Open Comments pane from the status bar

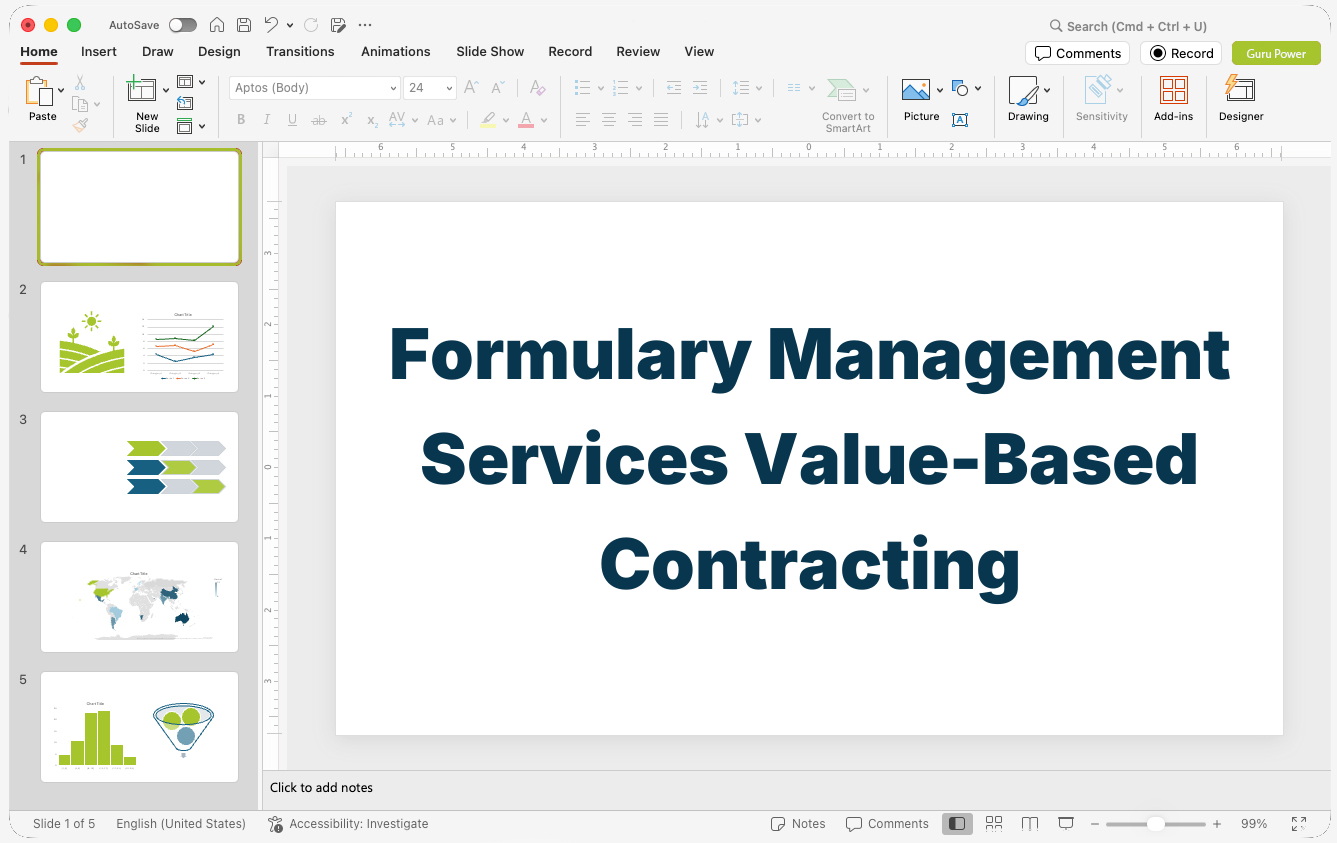[x=887, y=824]
